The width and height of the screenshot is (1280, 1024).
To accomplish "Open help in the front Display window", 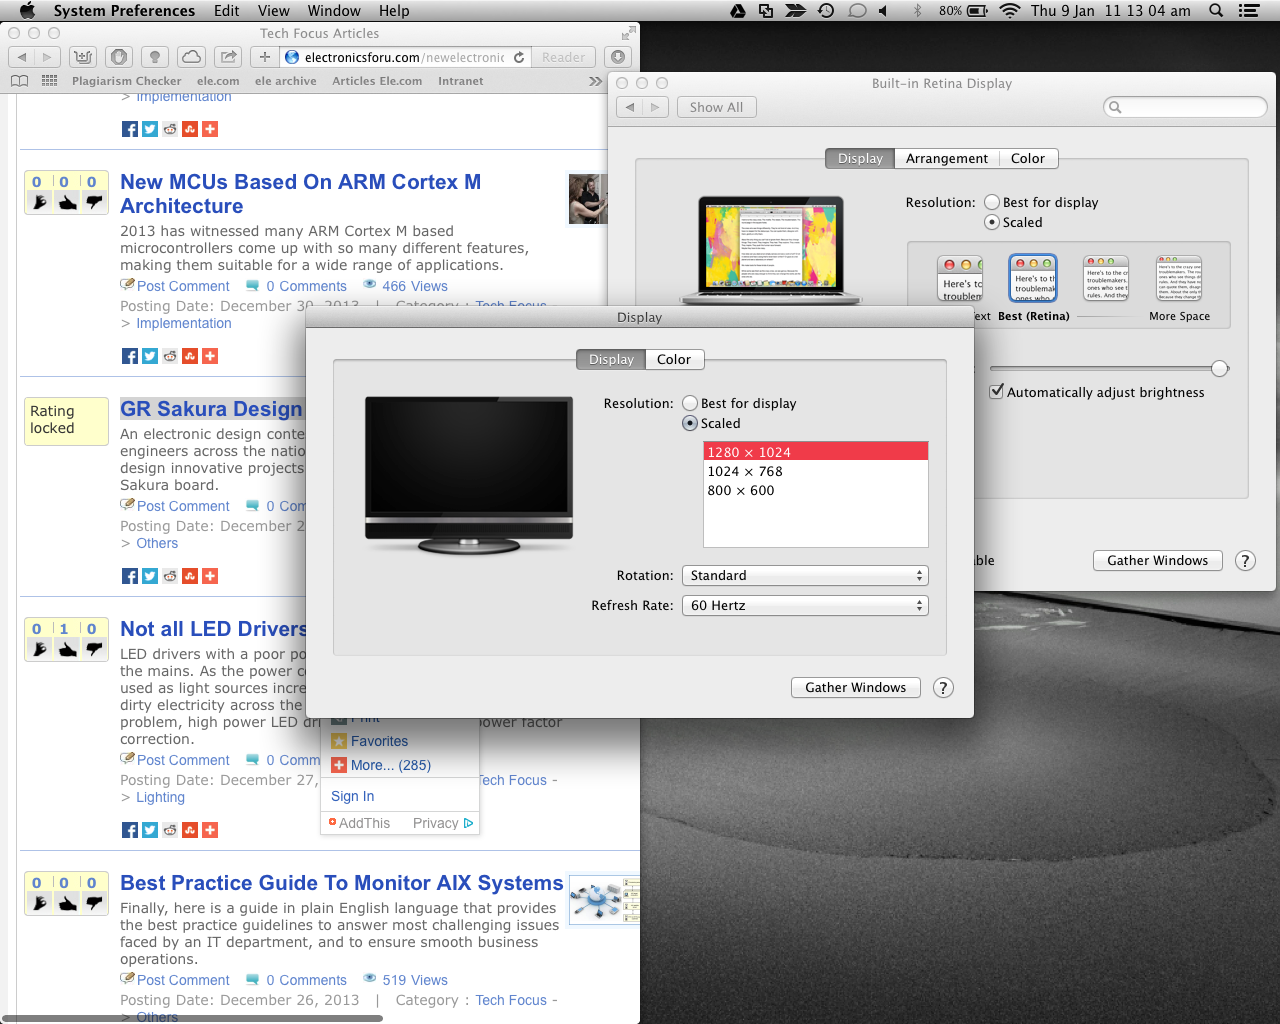I will 943,688.
